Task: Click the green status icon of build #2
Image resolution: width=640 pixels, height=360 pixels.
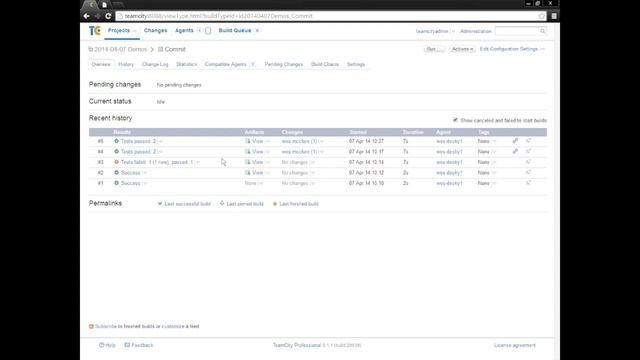Action: point(116,173)
